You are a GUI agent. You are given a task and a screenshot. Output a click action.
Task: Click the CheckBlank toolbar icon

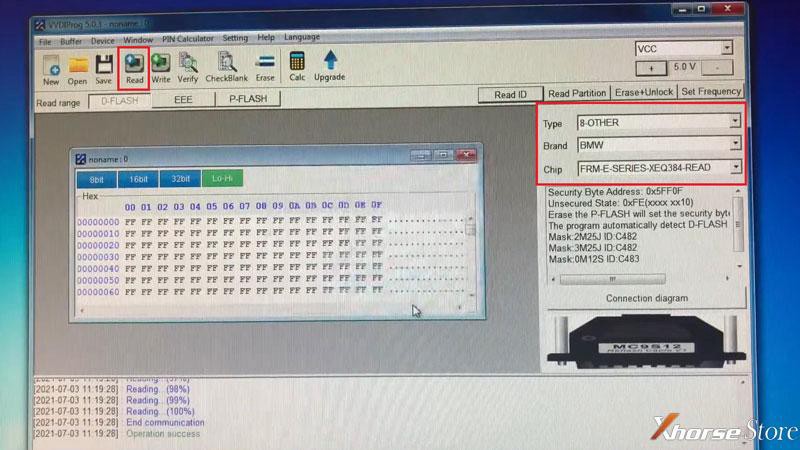[227, 67]
